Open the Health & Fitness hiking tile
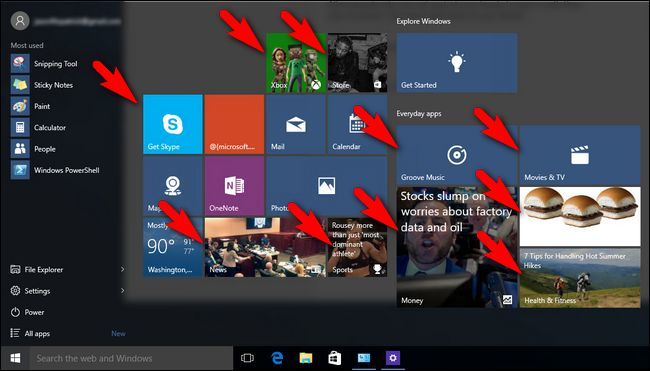Viewport: 650px width, 371px height. pyautogui.click(x=580, y=278)
